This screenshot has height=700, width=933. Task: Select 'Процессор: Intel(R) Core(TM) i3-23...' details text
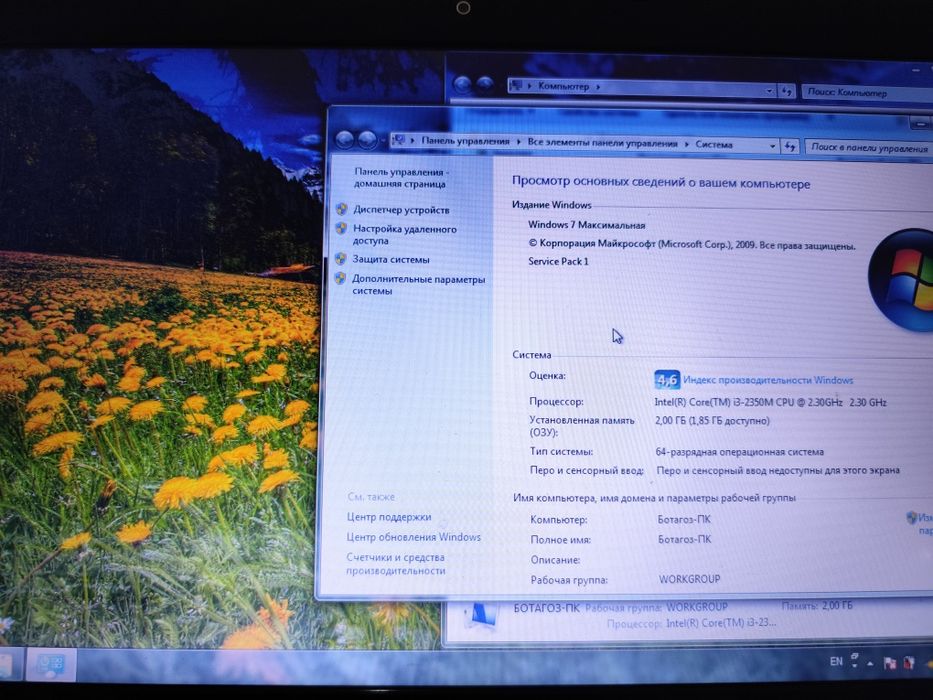(x=691, y=623)
